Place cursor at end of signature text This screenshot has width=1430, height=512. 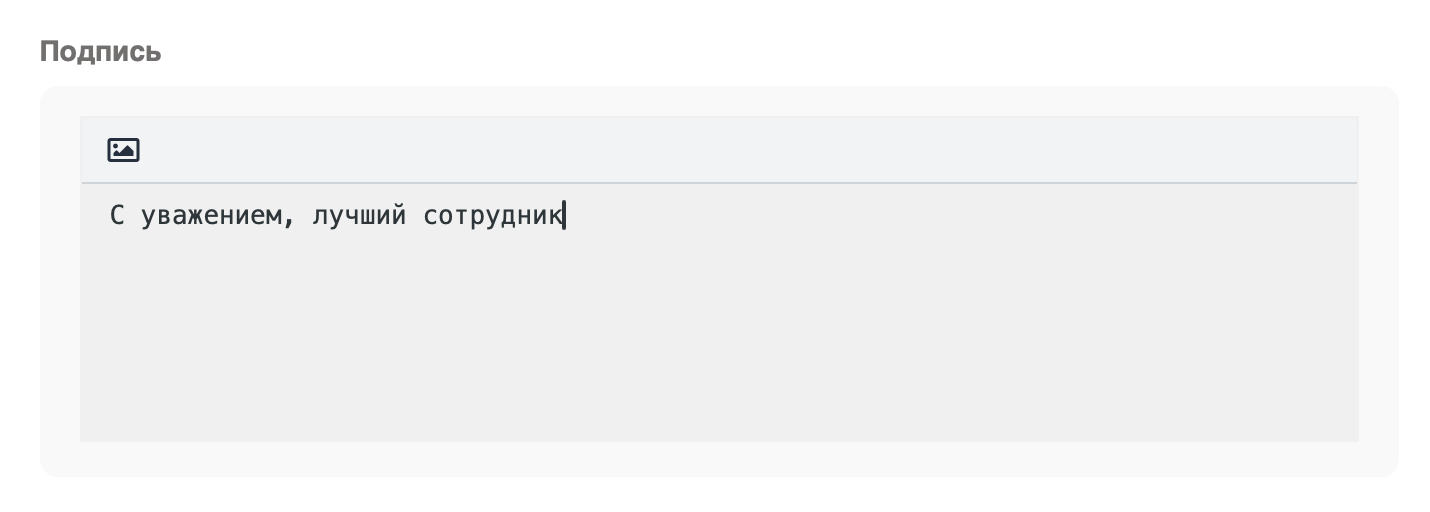pyautogui.click(x=564, y=216)
